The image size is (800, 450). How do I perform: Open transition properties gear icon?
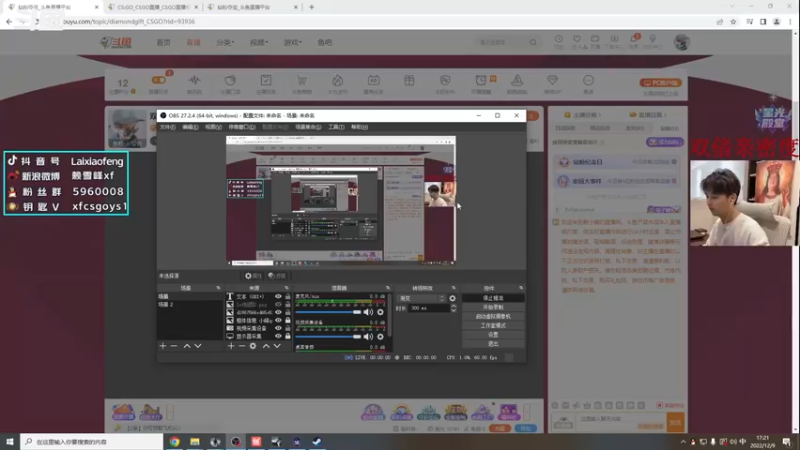(x=452, y=298)
